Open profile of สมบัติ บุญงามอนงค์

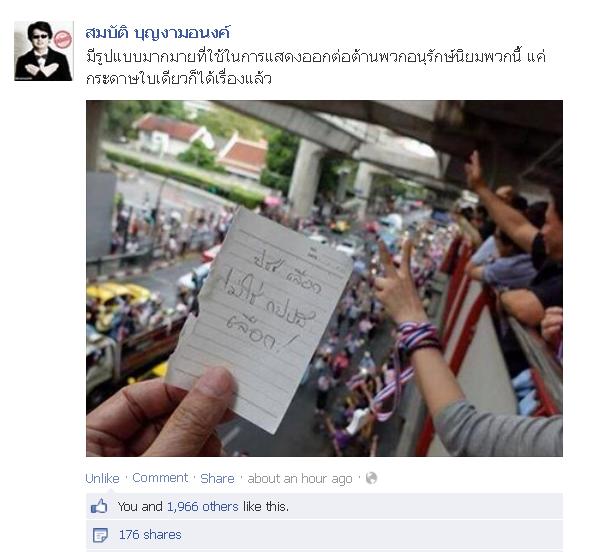tap(157, 33)
